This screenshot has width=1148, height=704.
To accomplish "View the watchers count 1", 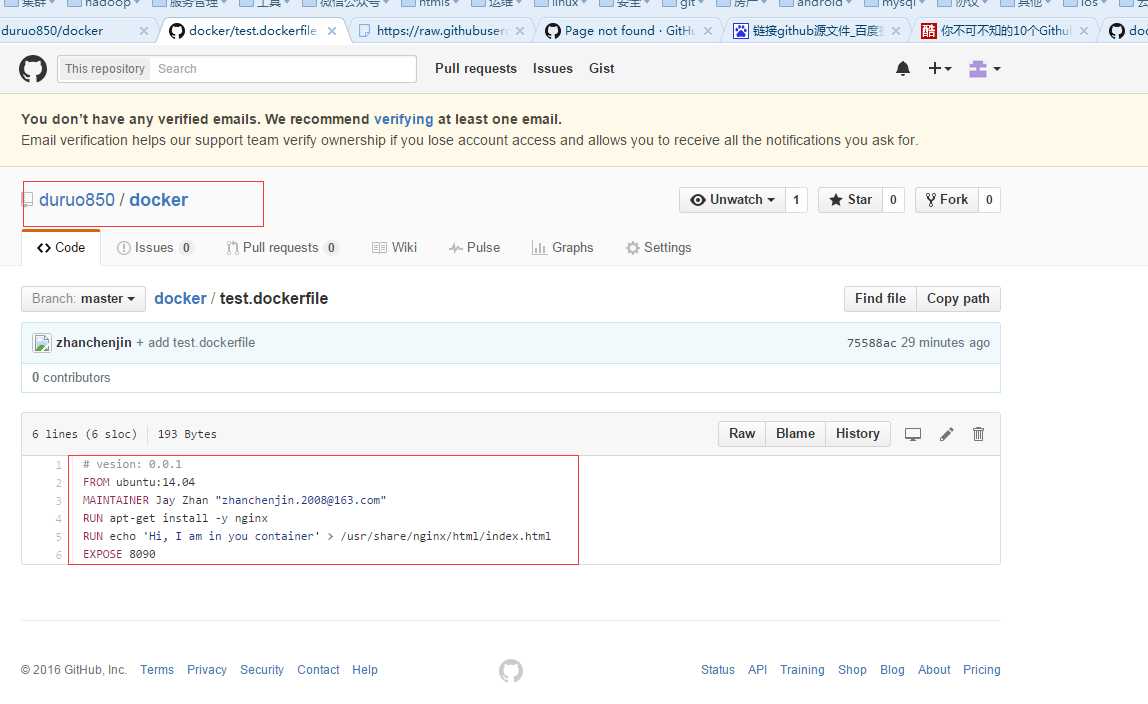I will [x=796, y=200].
